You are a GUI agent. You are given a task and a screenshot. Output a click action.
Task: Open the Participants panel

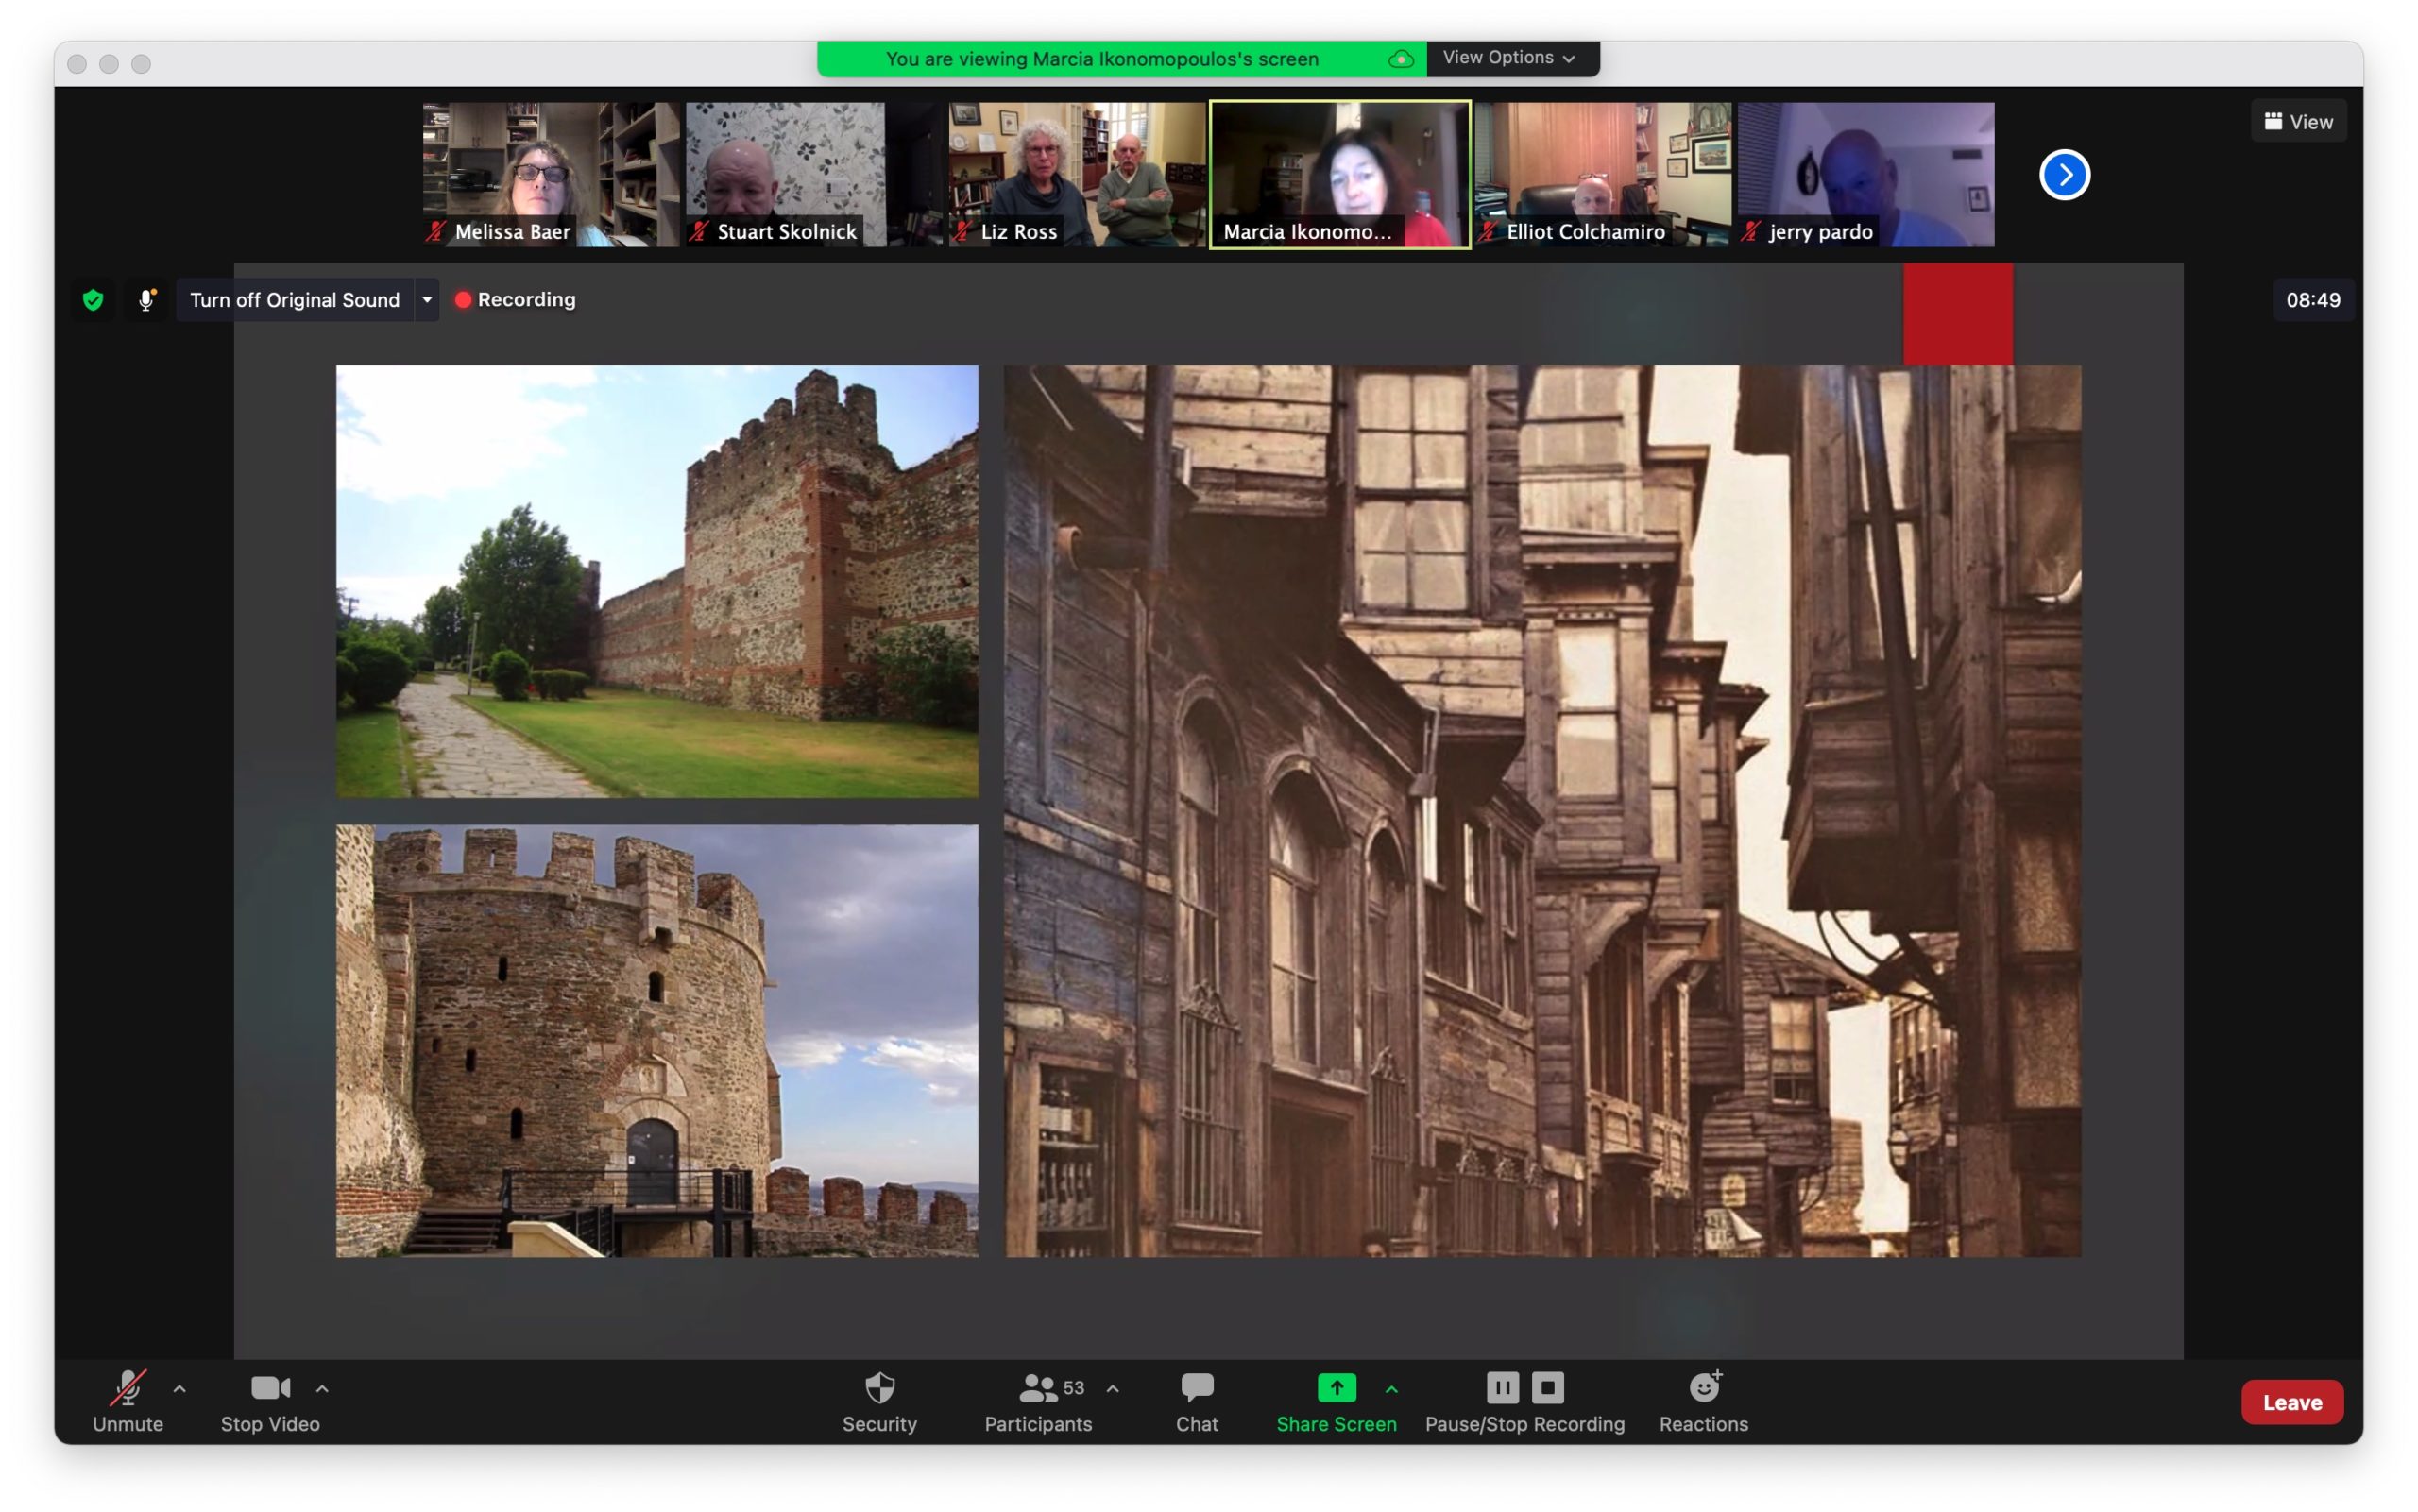1037,1399
